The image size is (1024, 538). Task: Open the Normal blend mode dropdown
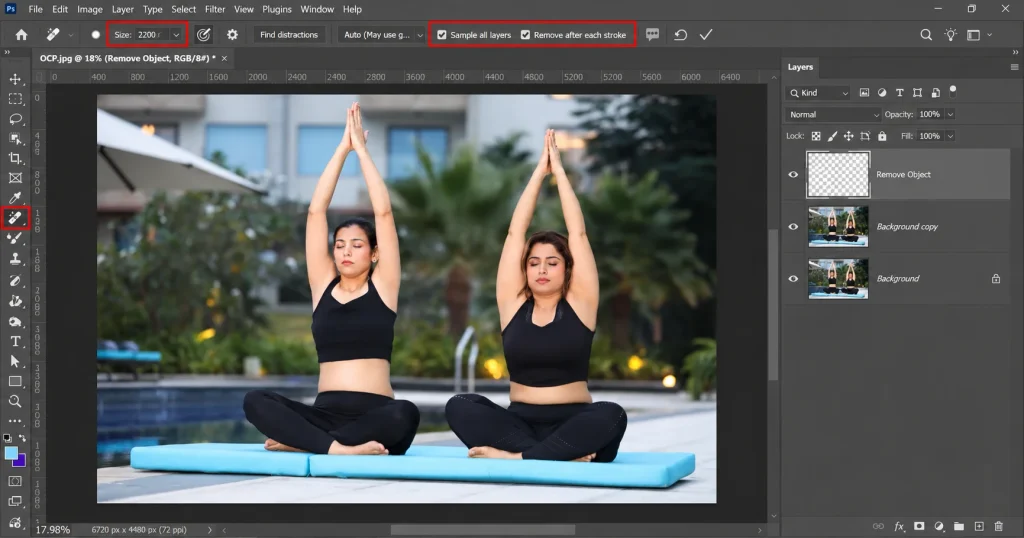tap(833, 114)
